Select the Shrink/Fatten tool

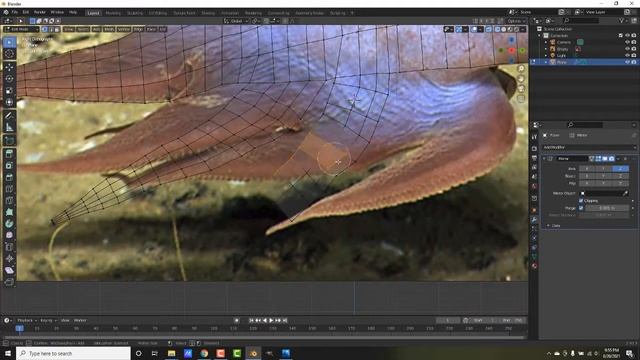click(x=9, y=259)
